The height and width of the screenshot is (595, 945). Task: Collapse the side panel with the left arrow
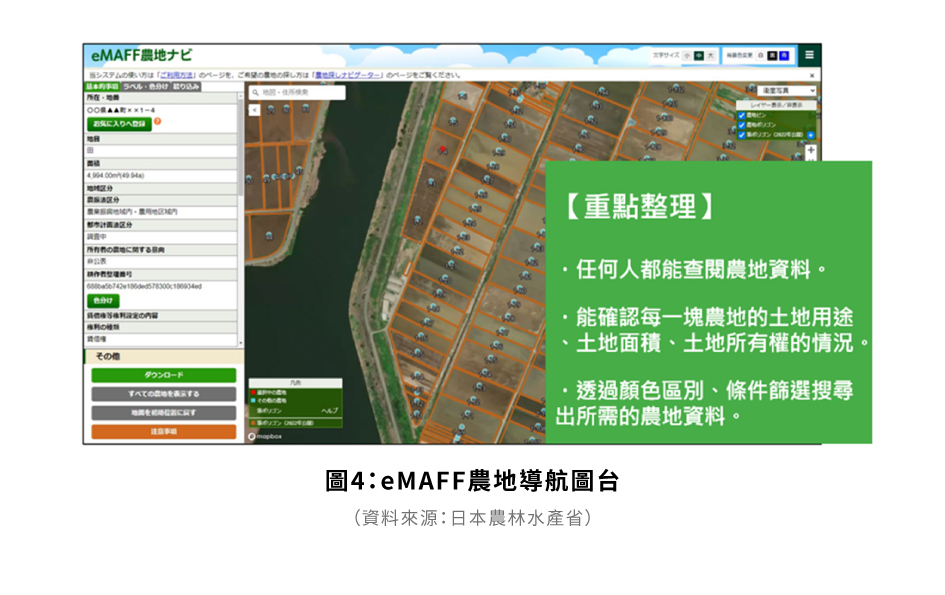[x=254, y=109]
